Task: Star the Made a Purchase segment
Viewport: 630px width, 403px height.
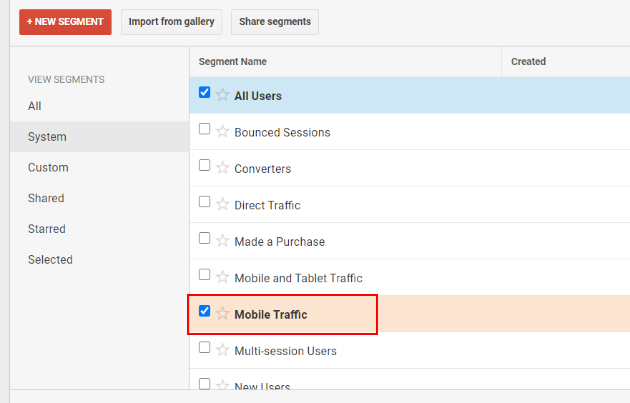Action: pos(222,241)
